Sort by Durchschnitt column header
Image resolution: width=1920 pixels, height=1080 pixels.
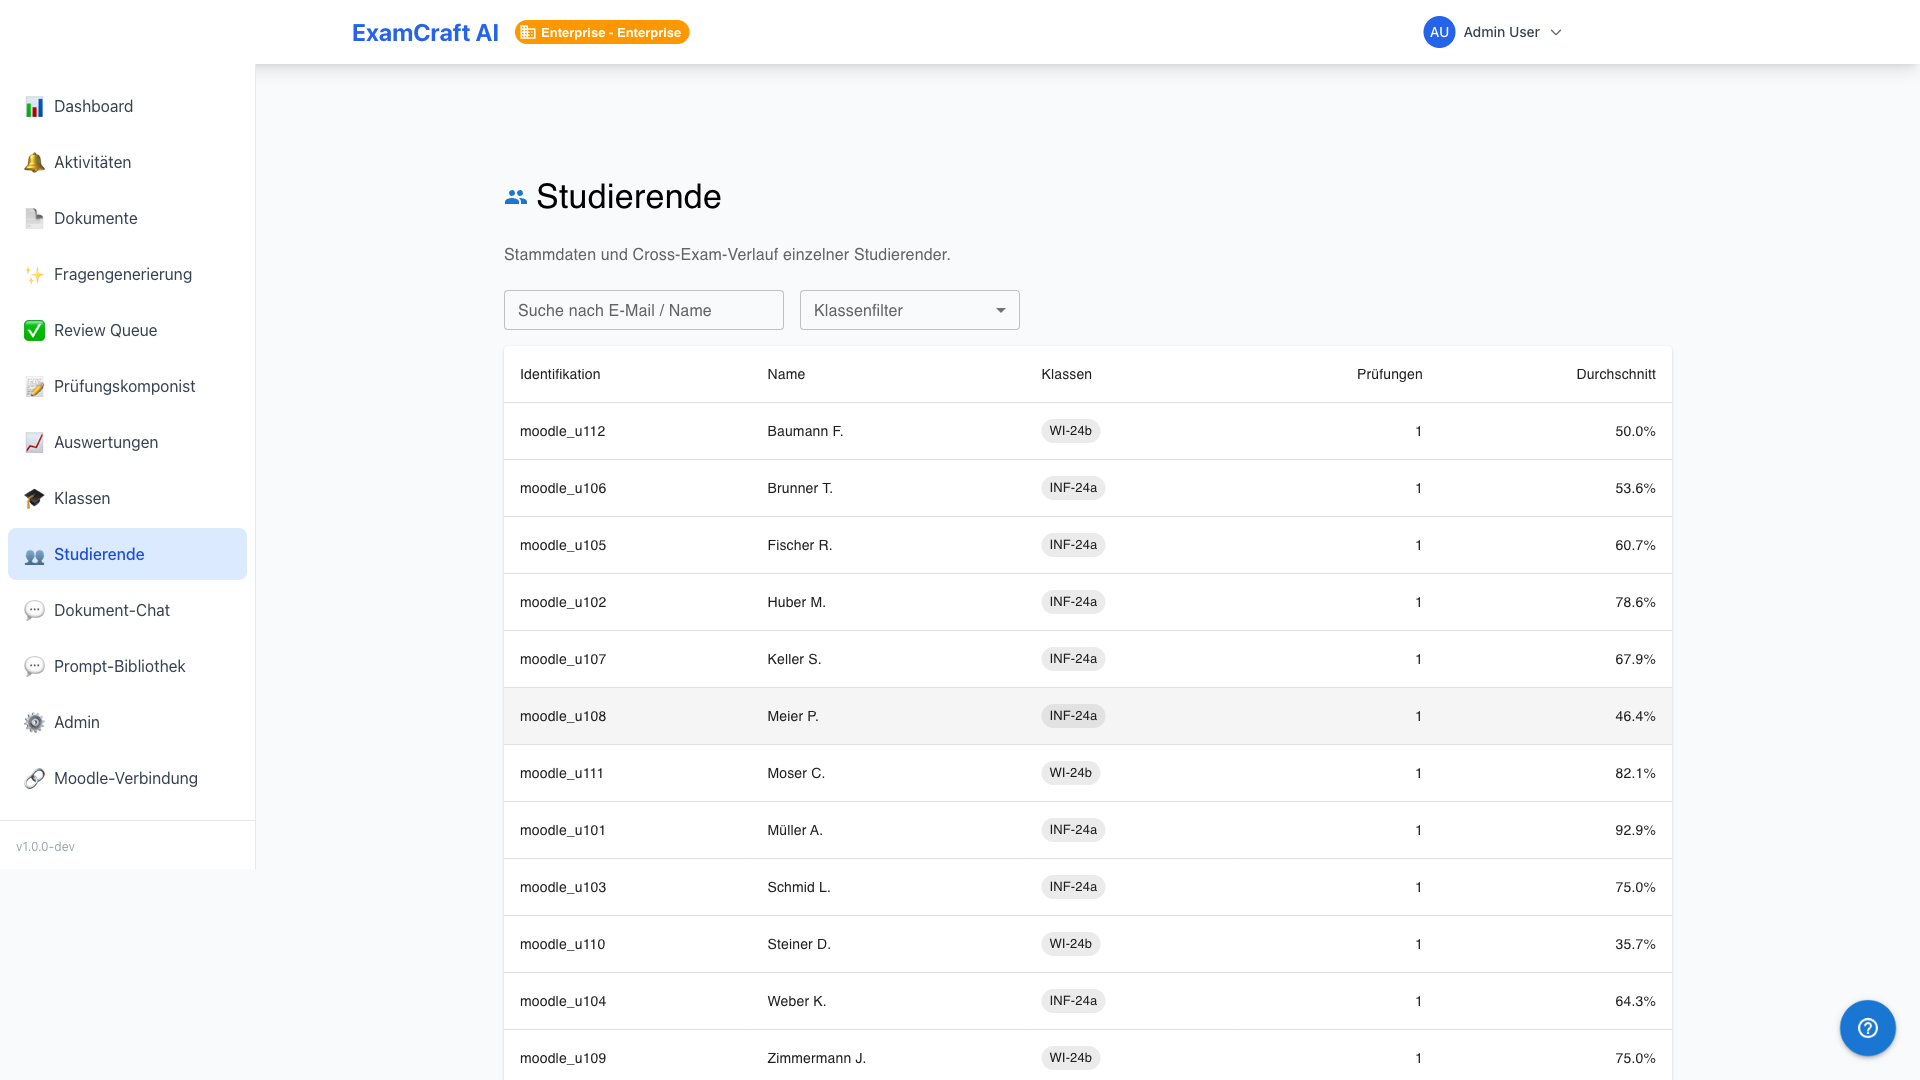coord(1615,374)
